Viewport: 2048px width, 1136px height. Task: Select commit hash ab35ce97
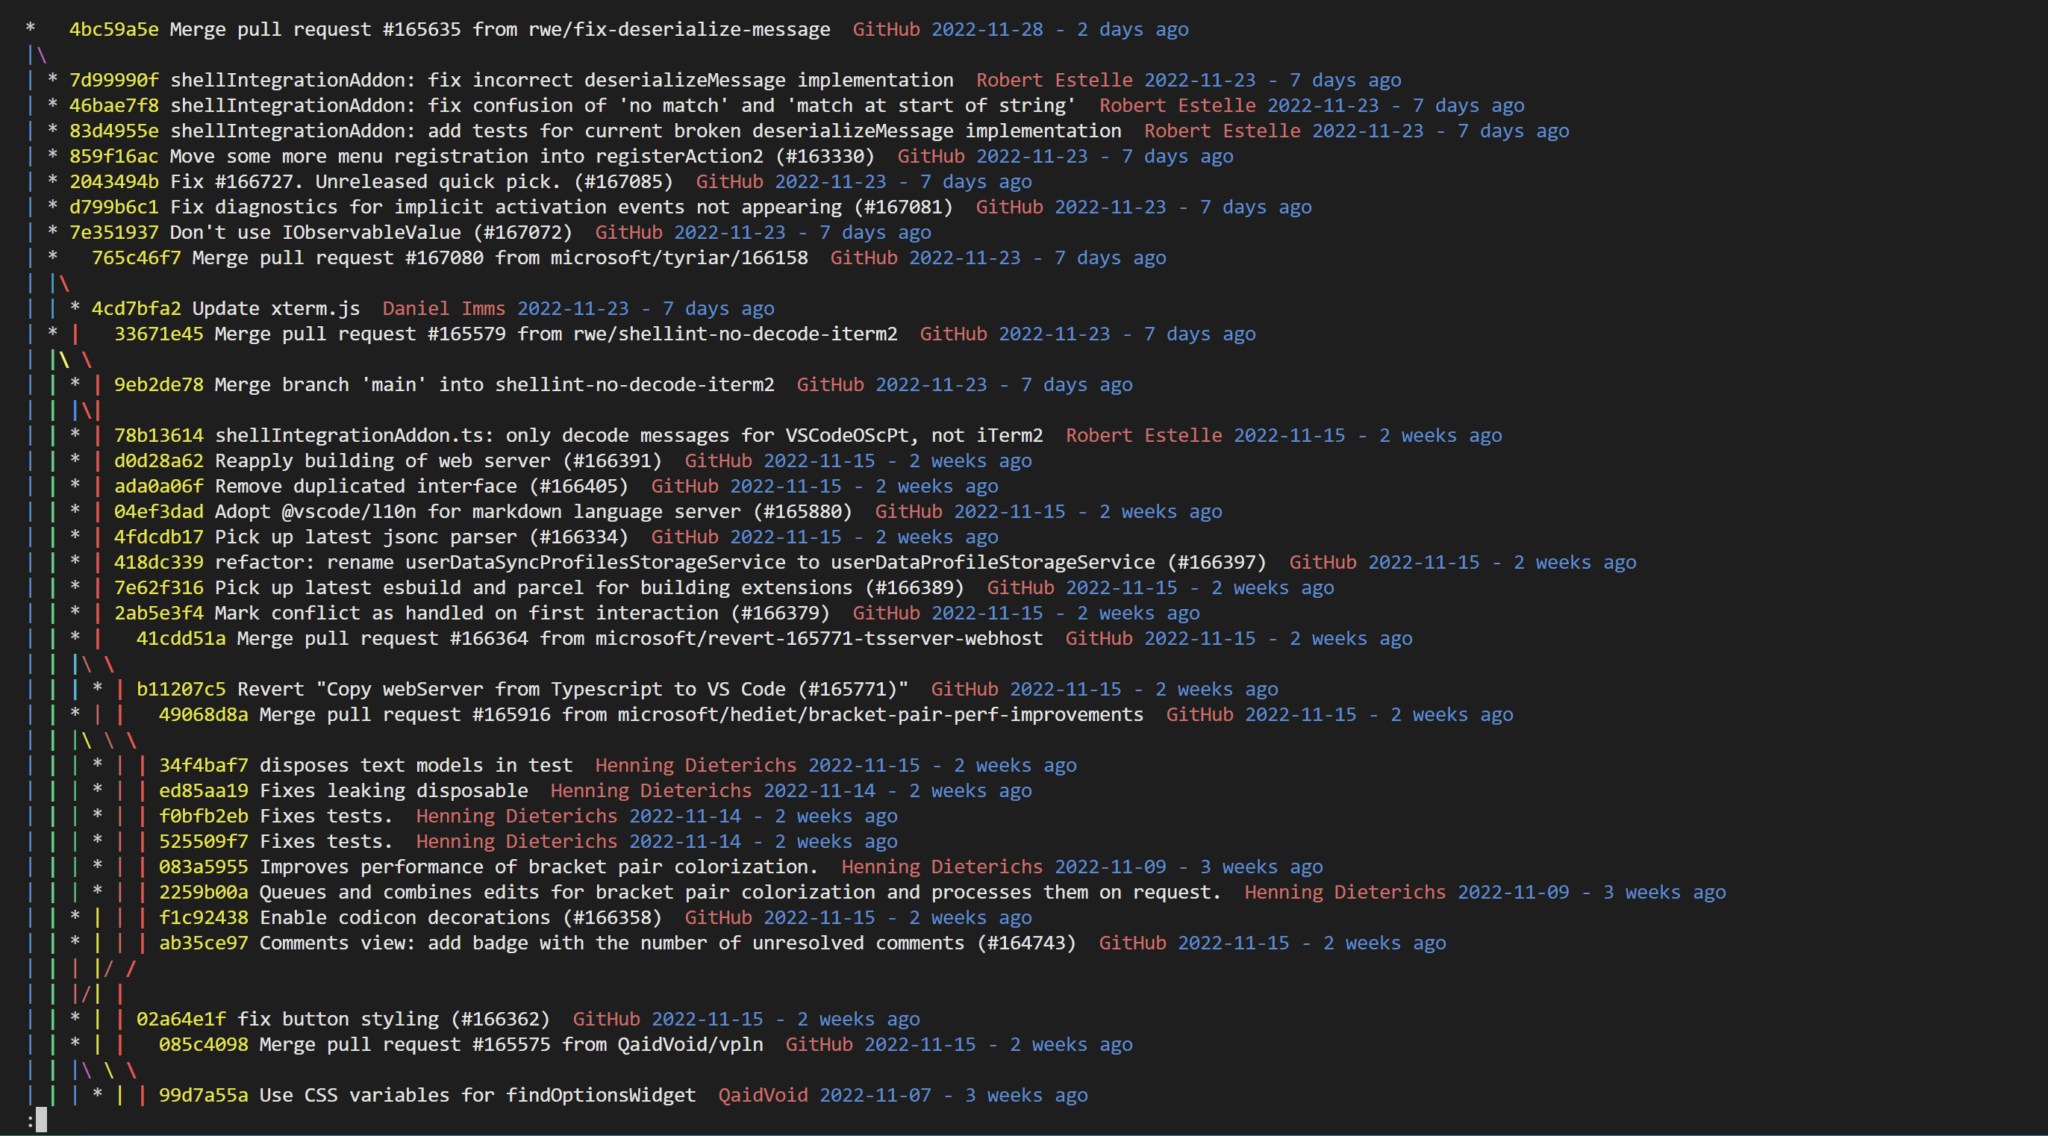tap(203, 943)
